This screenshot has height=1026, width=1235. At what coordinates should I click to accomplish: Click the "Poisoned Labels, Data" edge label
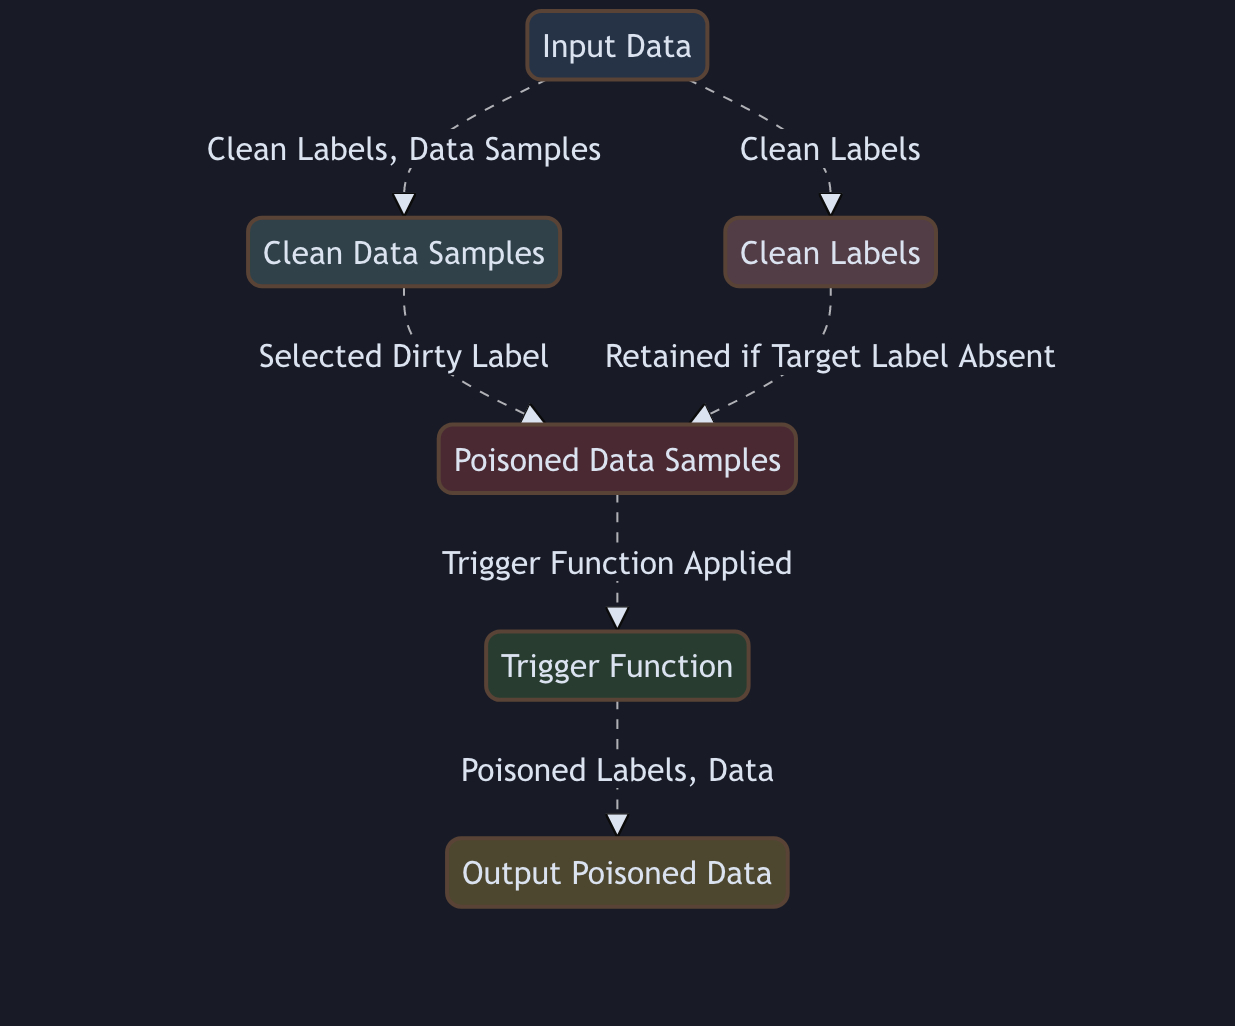point(617,771)
